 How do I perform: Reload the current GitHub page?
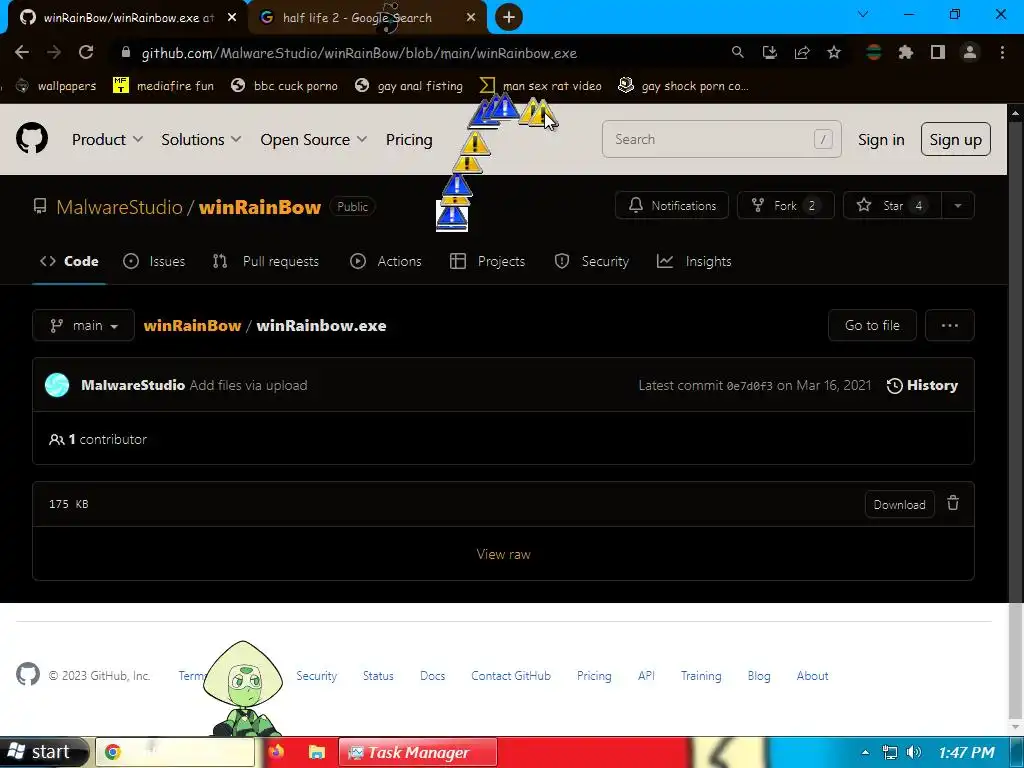click(86, 52)
